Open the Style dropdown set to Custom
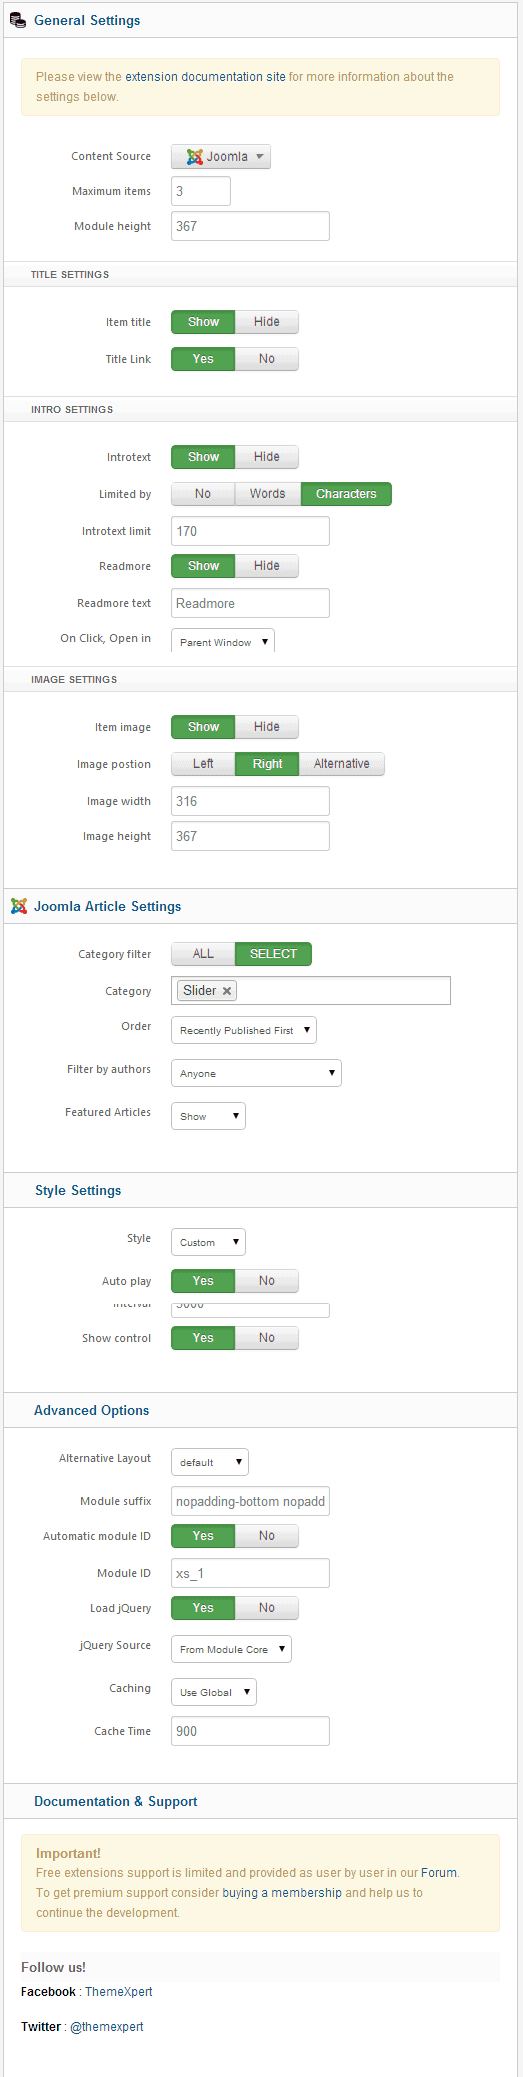This screenshot has height=2077, width=523. 208,1242
